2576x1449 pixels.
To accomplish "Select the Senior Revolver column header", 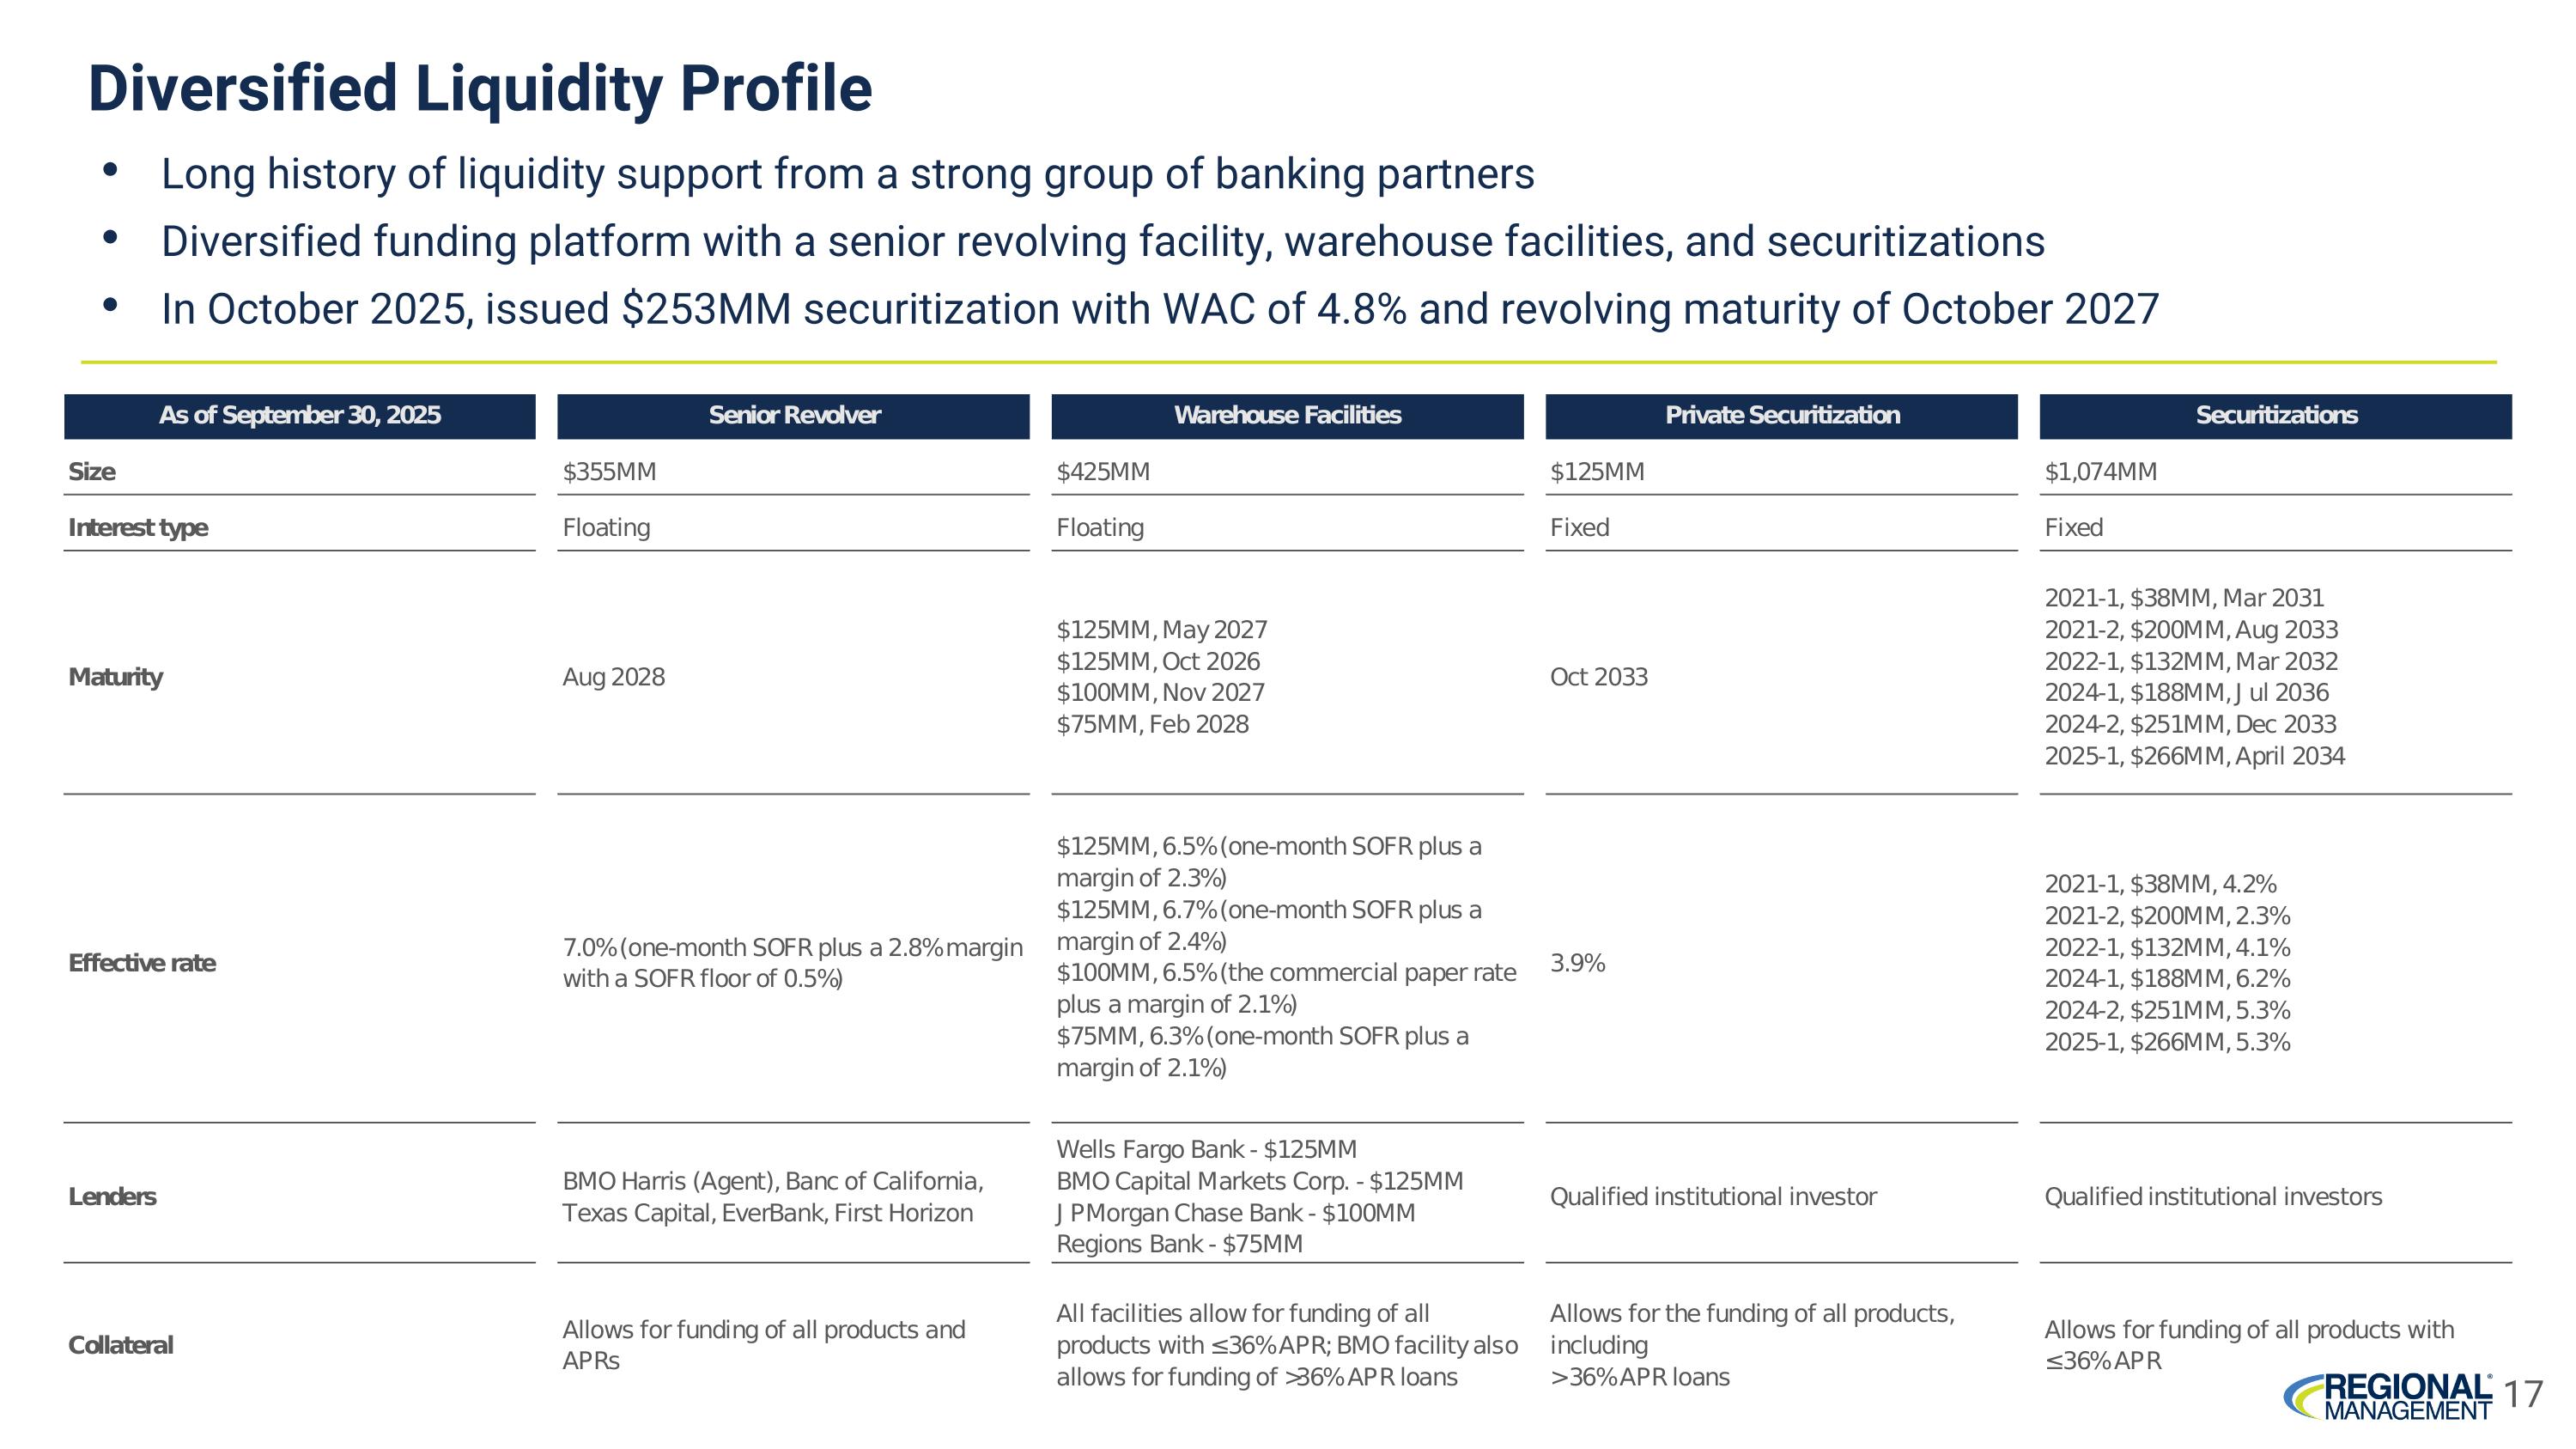I will (x=793, y=416).
